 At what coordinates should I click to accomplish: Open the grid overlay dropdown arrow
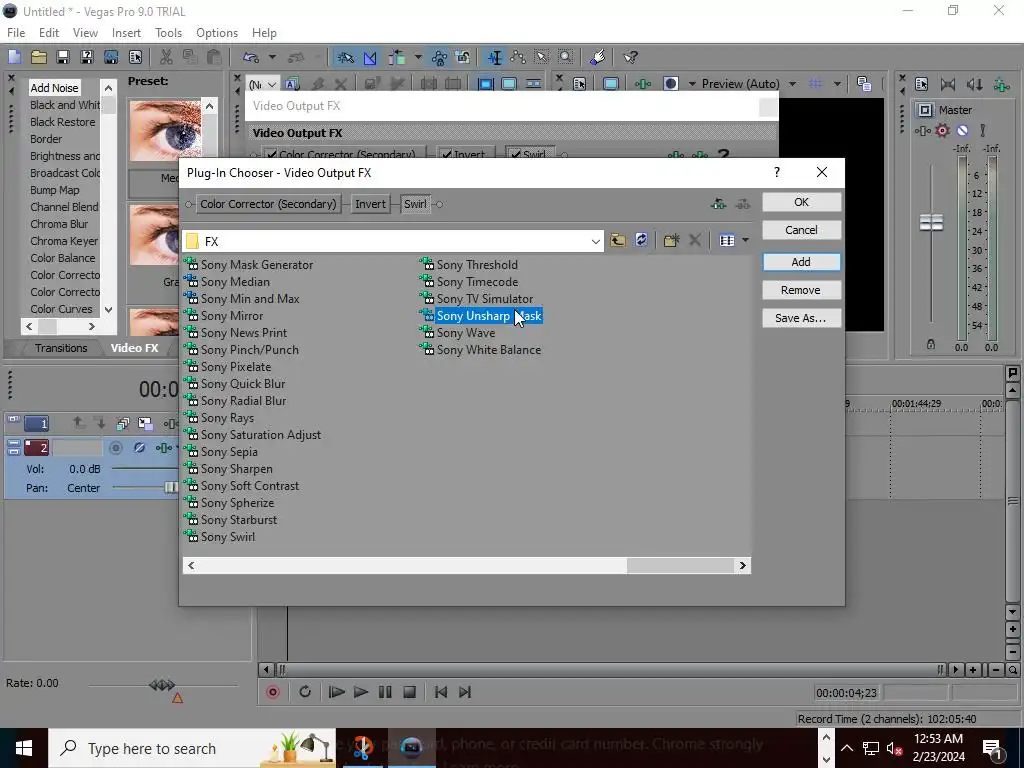point(837,84)
